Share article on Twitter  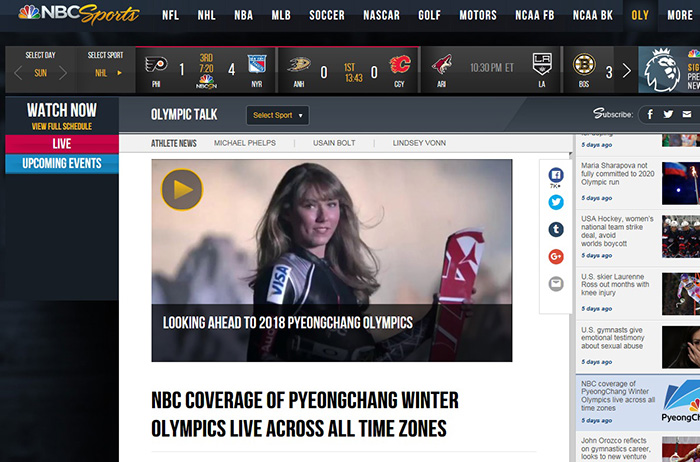coord(556,202)
